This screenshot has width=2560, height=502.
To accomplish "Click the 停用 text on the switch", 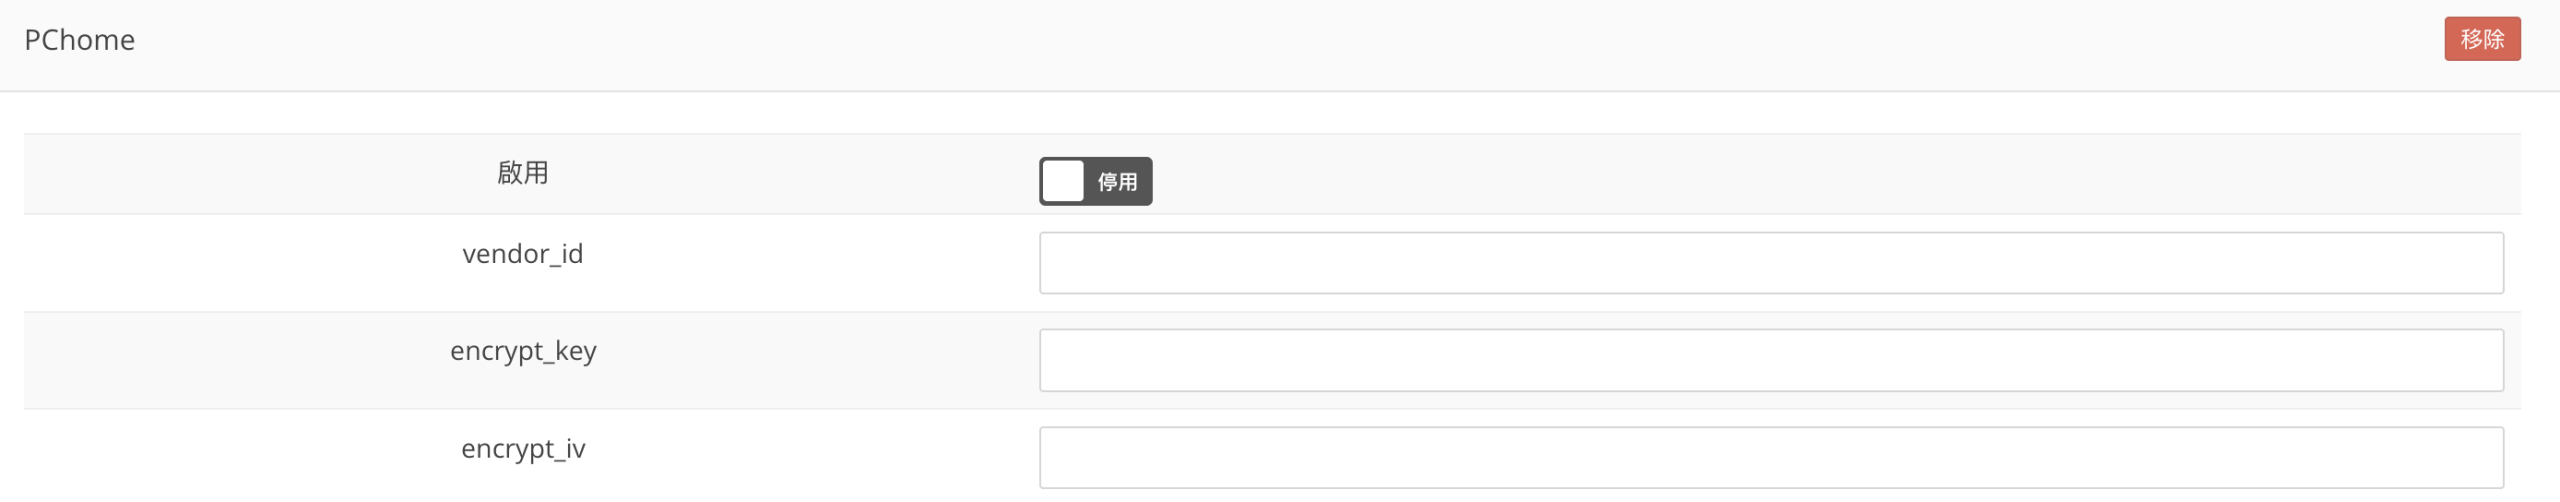I will click(x=1117, y=182).
